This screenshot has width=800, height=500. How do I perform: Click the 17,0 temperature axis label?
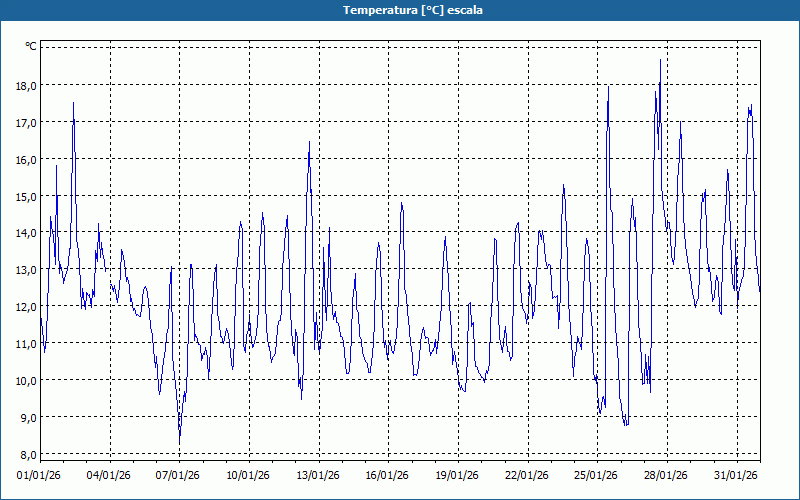(27, 122)
